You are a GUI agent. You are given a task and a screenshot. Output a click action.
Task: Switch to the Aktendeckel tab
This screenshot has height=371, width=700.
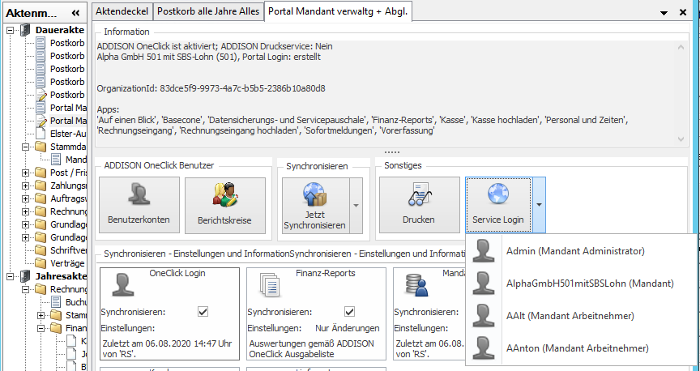pos(122,11)
